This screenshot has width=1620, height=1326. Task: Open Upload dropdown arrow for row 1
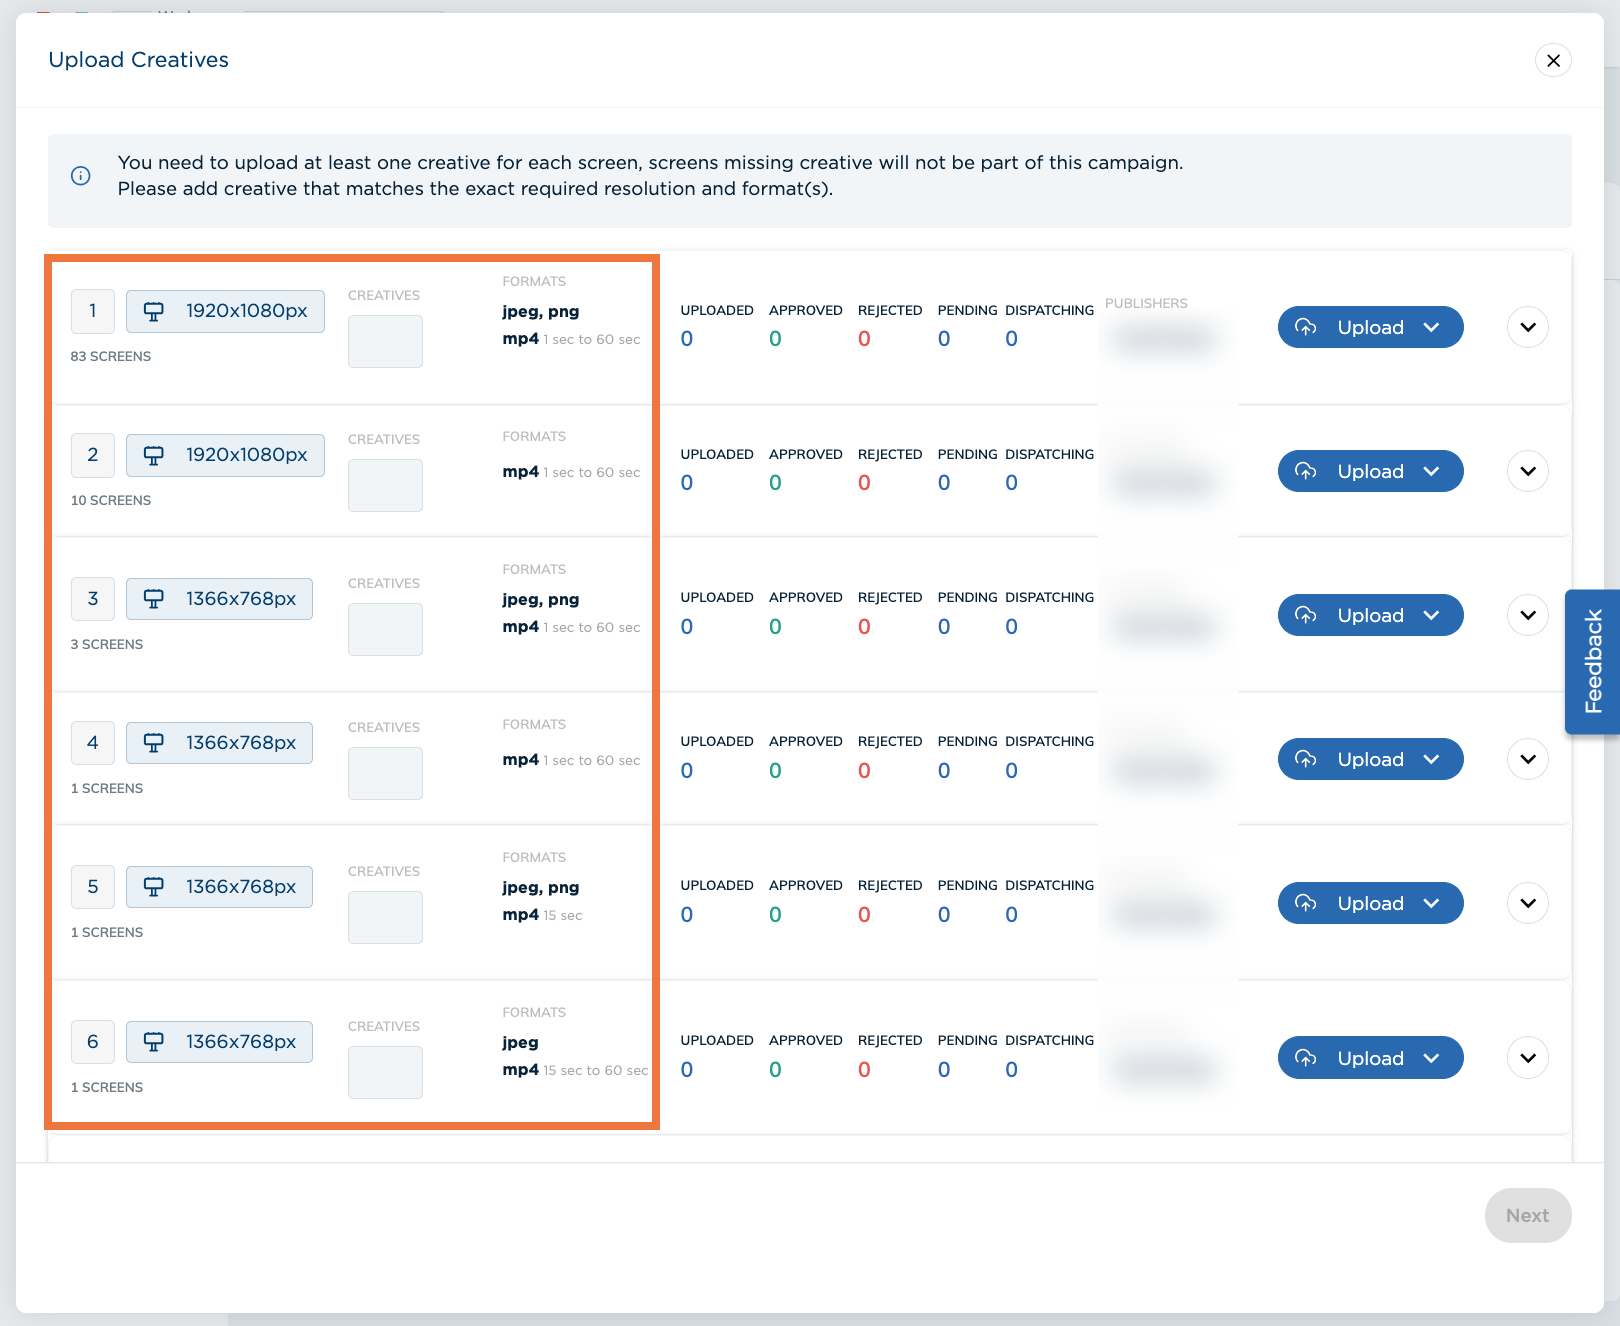1431,327
